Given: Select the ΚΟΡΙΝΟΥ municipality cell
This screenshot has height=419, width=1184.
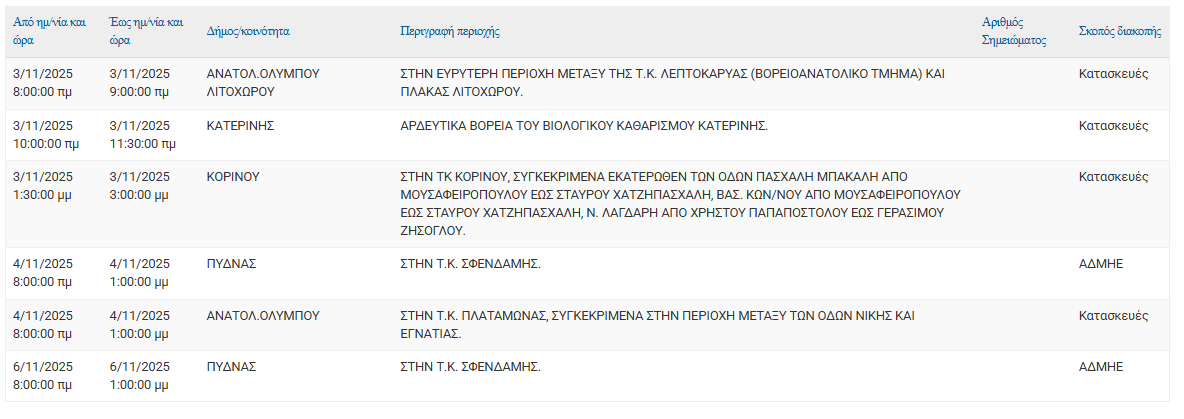Looking at the screenshot, I should [x=233, y=176].
